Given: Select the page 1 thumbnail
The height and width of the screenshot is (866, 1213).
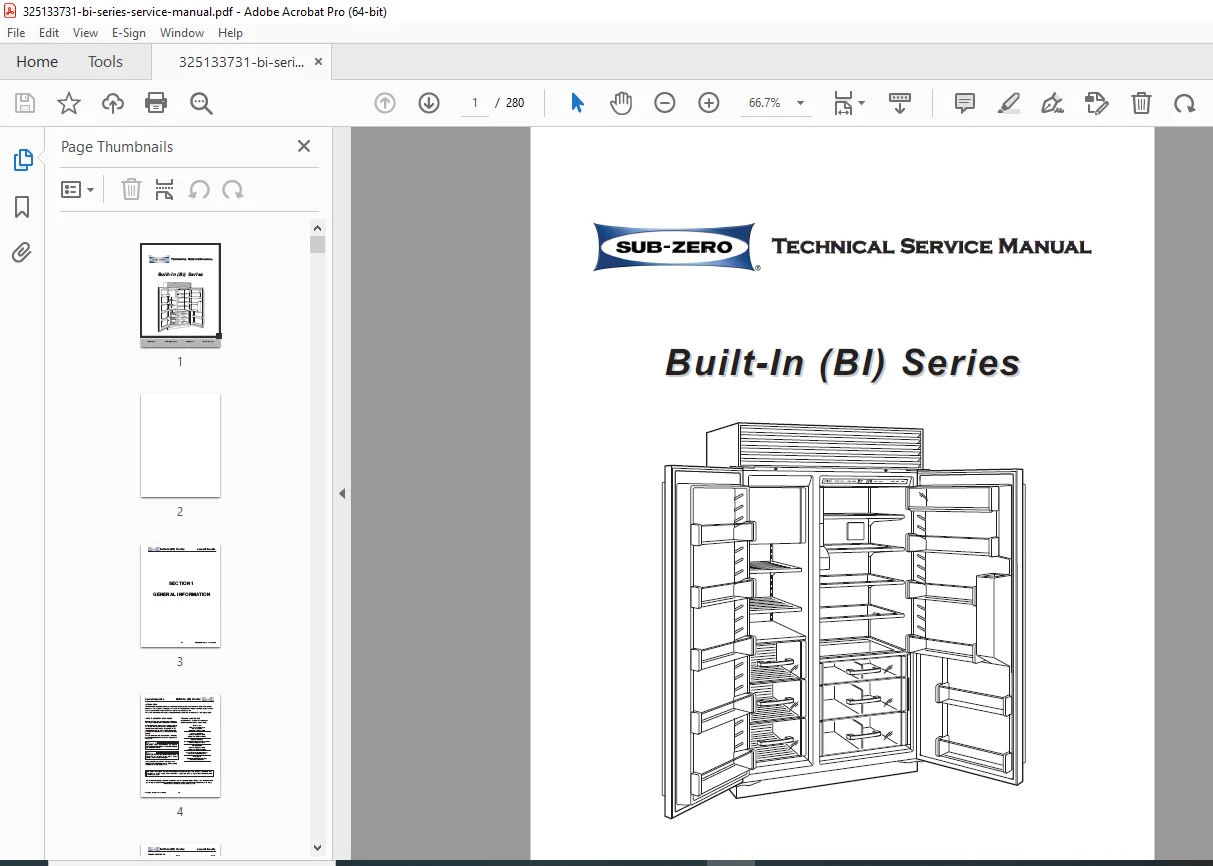Looking at the screenshot, I should pos(180,294).
